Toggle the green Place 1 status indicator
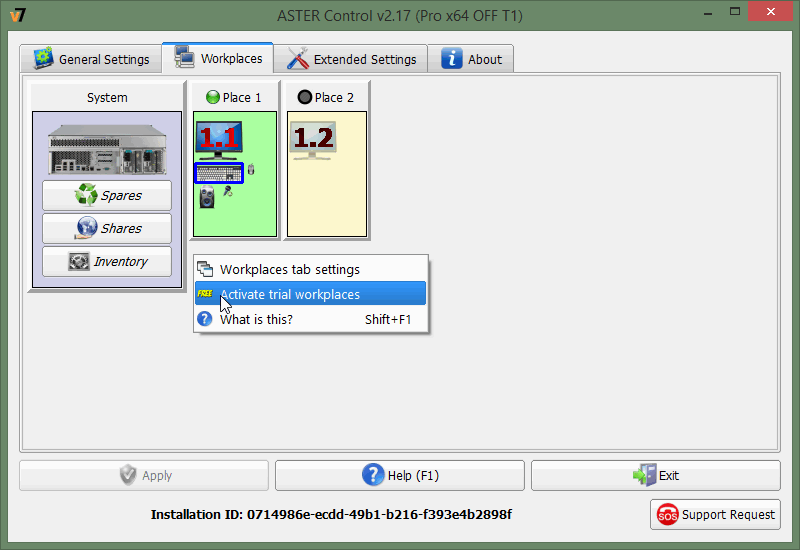The height and width of the screenshot is (550, 800). 212,97
